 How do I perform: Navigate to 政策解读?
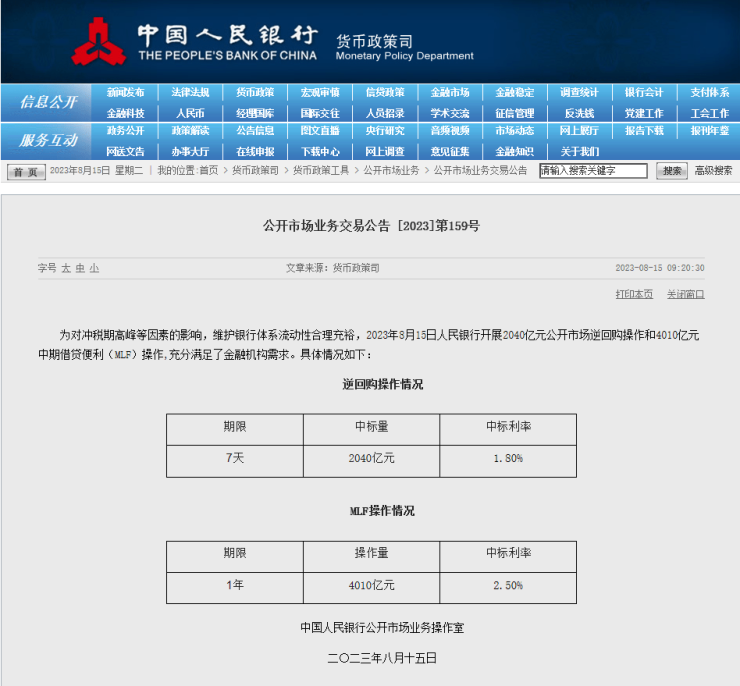[190, 131]
